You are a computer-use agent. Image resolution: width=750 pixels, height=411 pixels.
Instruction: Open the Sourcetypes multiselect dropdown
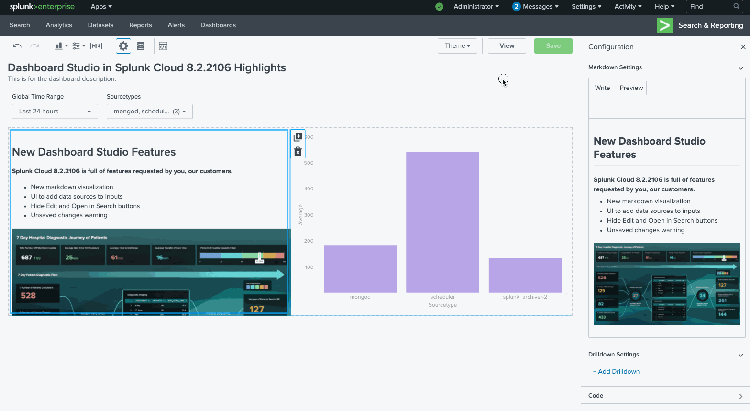click(x=148, y=111)
